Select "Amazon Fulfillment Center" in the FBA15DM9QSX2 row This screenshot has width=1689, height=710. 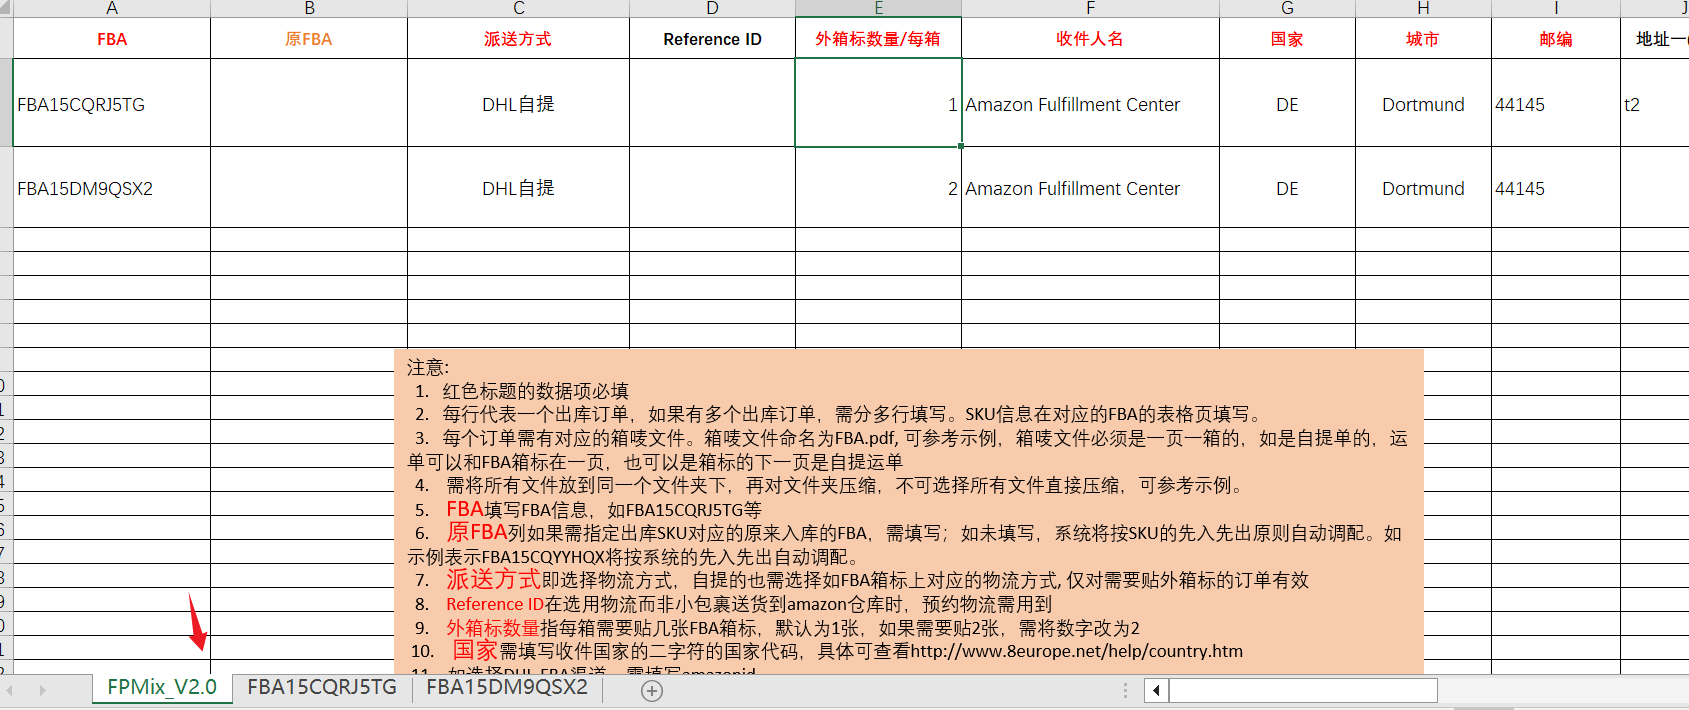tap(1090, 188)
